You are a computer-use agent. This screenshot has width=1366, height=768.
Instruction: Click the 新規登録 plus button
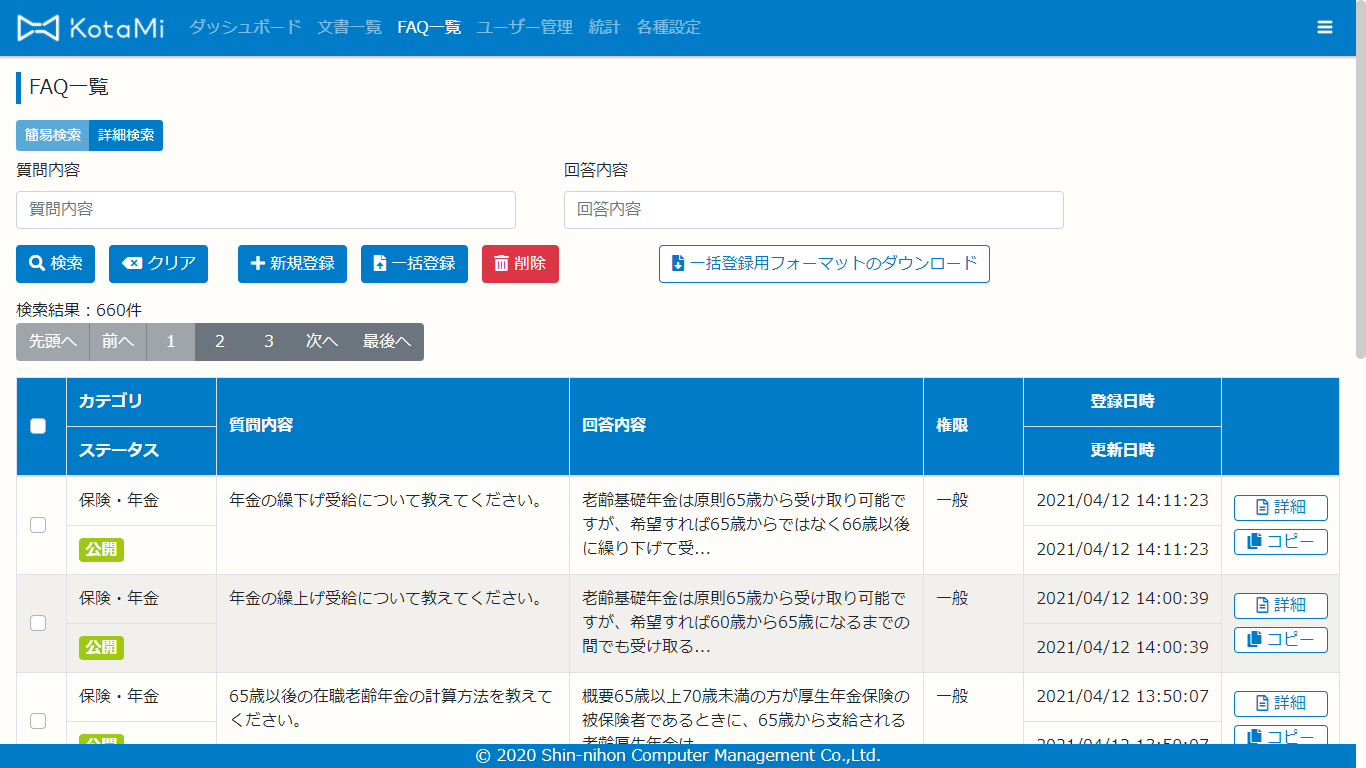(x=292, y=264)
